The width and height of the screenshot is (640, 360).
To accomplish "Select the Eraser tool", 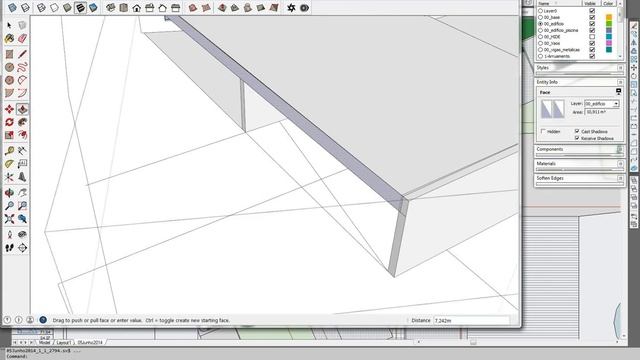I will [22, 38].
